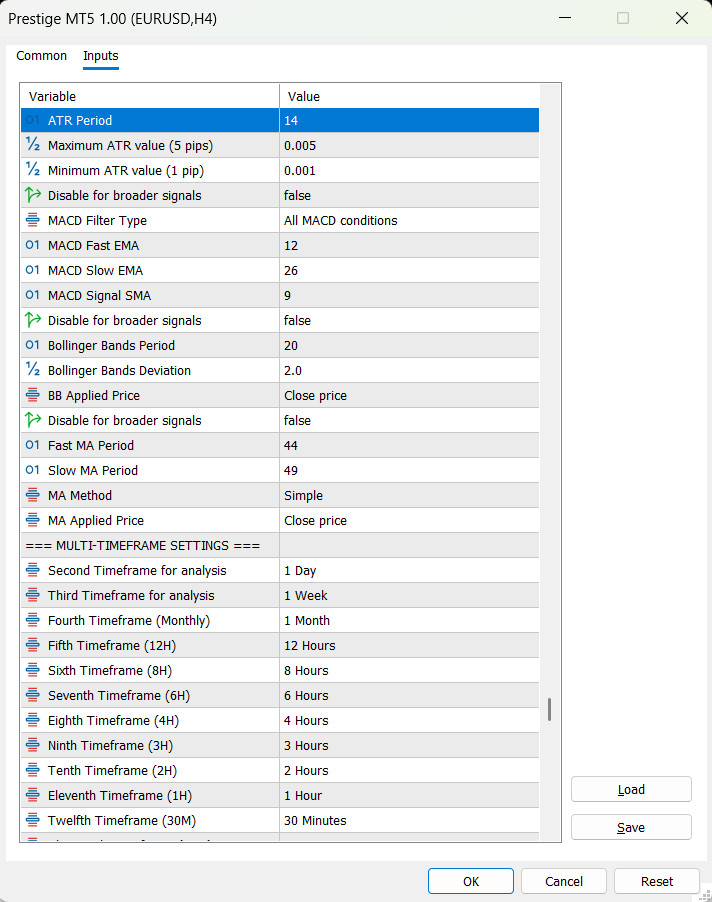Click the enum icon beside Twelfth Timeframe (30M)
712x902 pixels.
(x=33, y=820)
